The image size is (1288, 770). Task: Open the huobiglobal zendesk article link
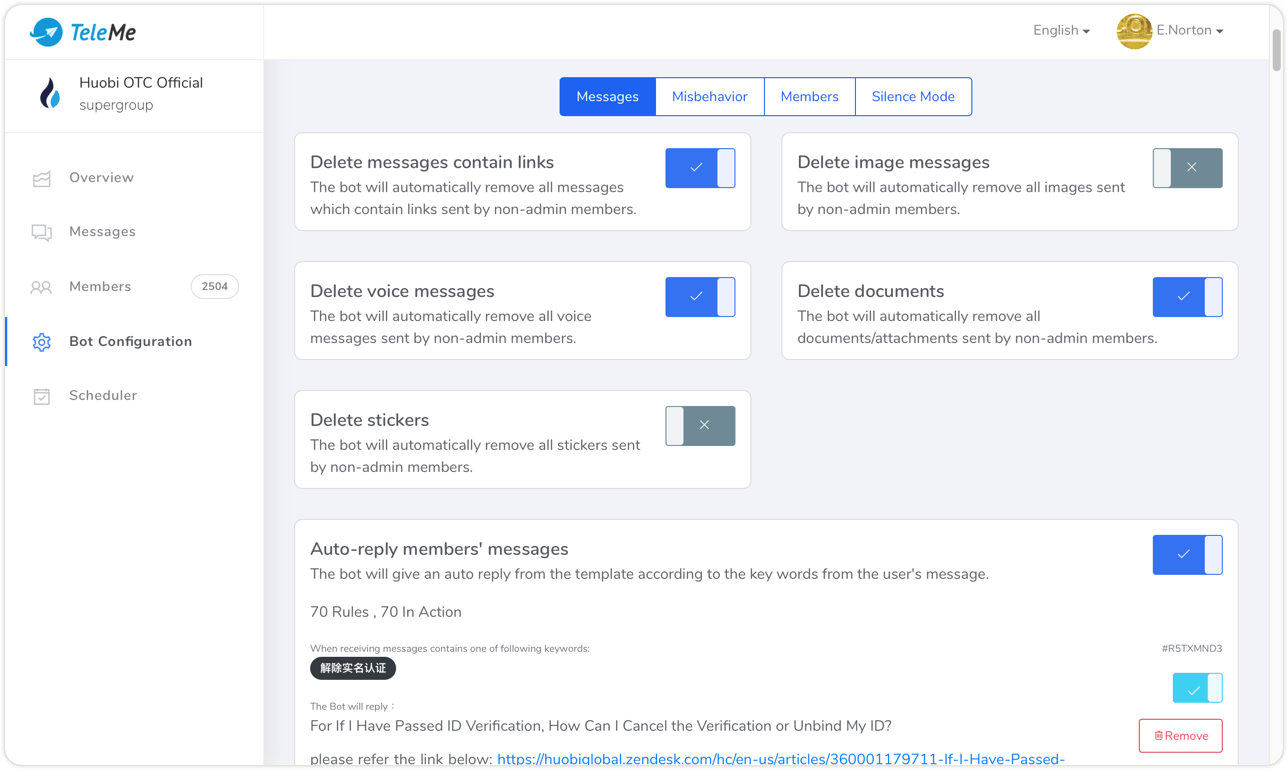pos(780,759)
